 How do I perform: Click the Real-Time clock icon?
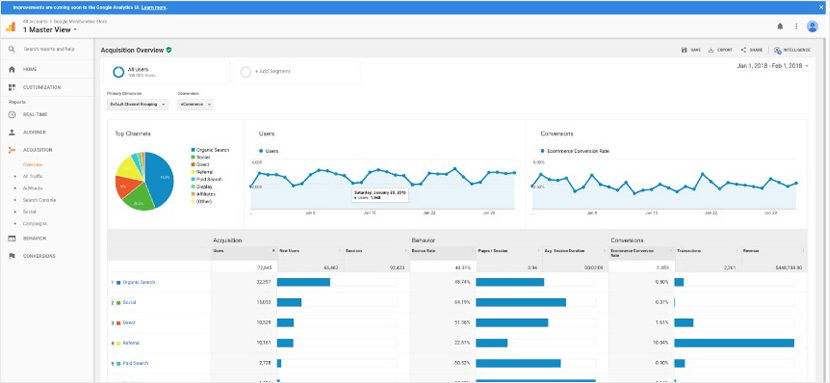point(12,114)
